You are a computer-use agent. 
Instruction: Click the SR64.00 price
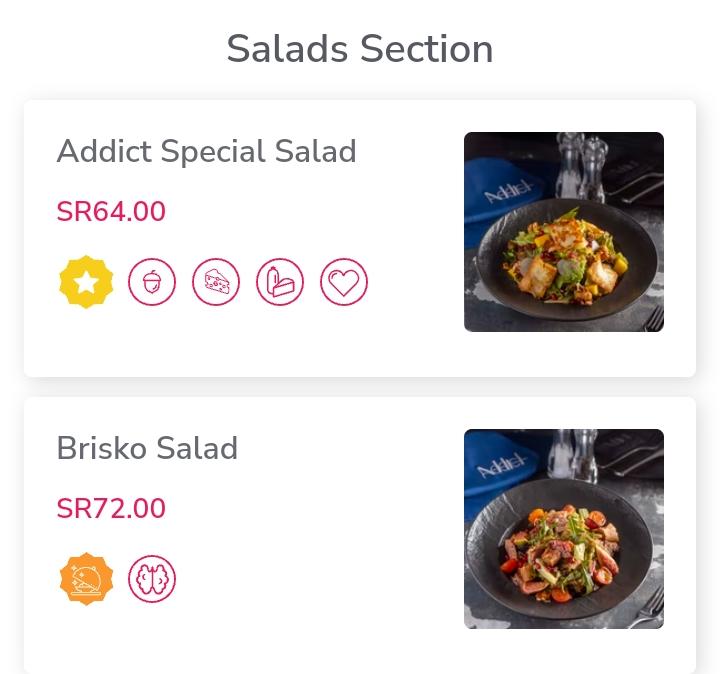point(111,211)
